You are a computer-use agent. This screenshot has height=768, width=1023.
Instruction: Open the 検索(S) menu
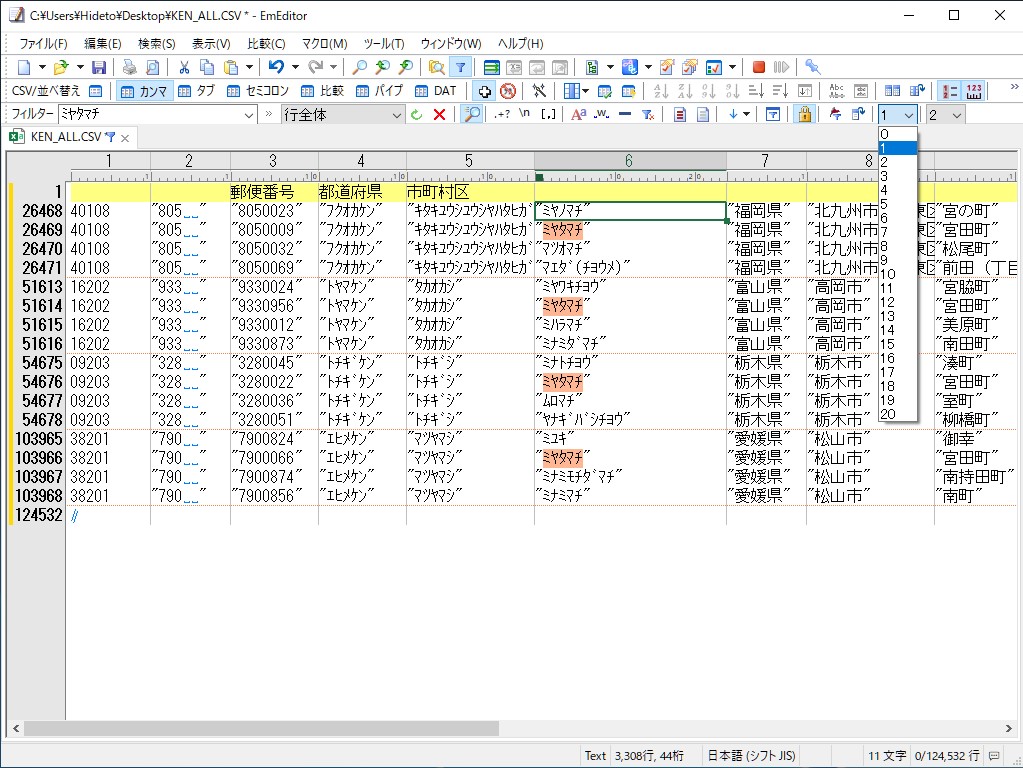(157, 44)
